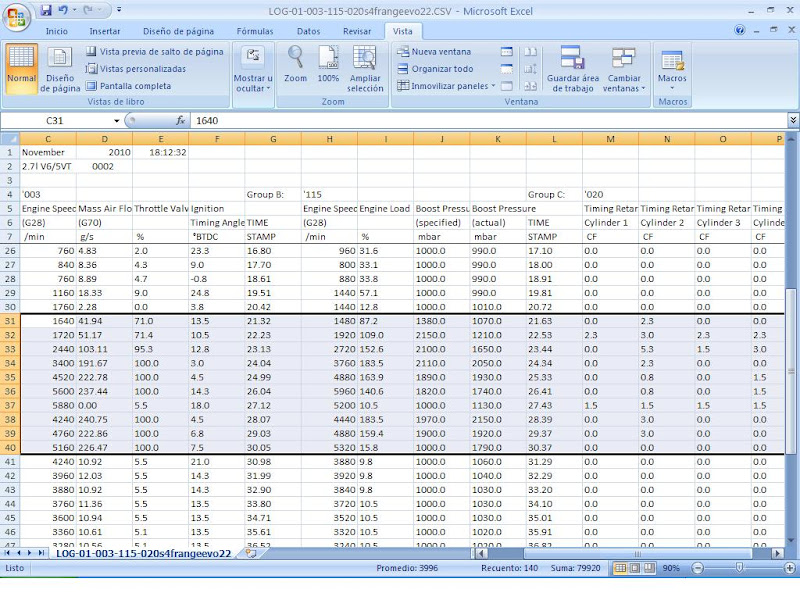Select sheet tab LOG-01-003-115-020s4frangeevo22
The height and width of the screenshot is (600, 800).
pos(143,554)
